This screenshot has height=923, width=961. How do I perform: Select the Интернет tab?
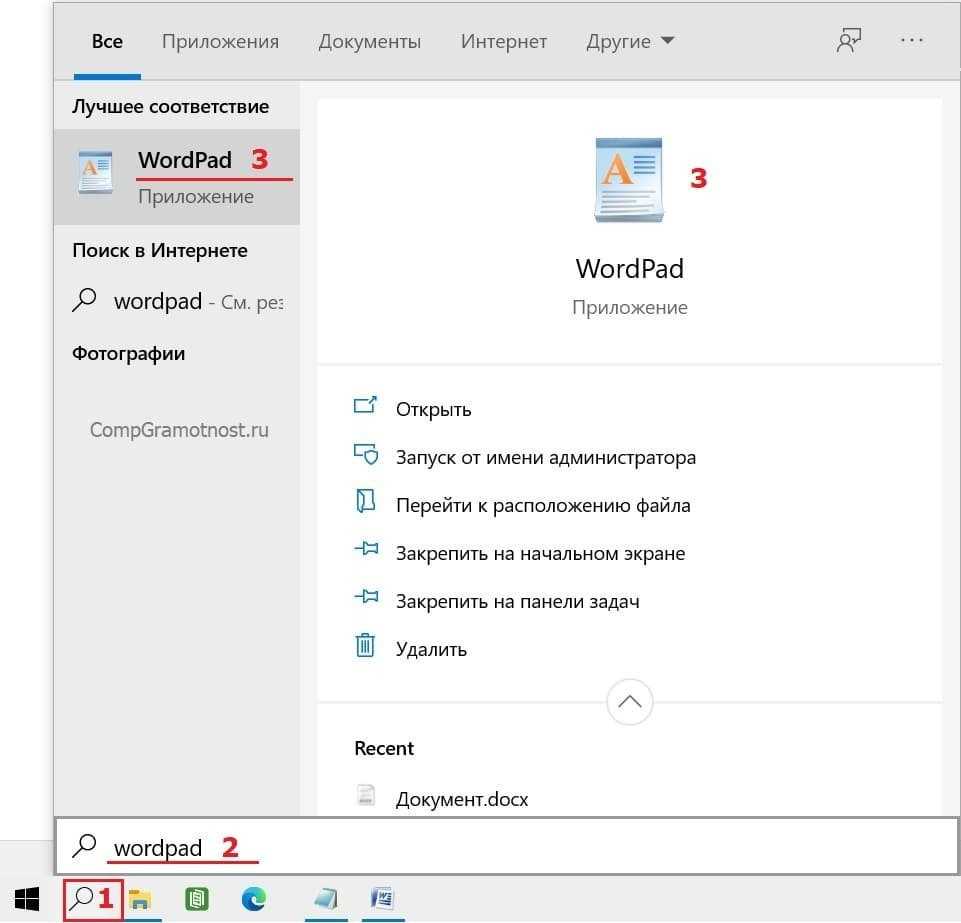point(503,41)
